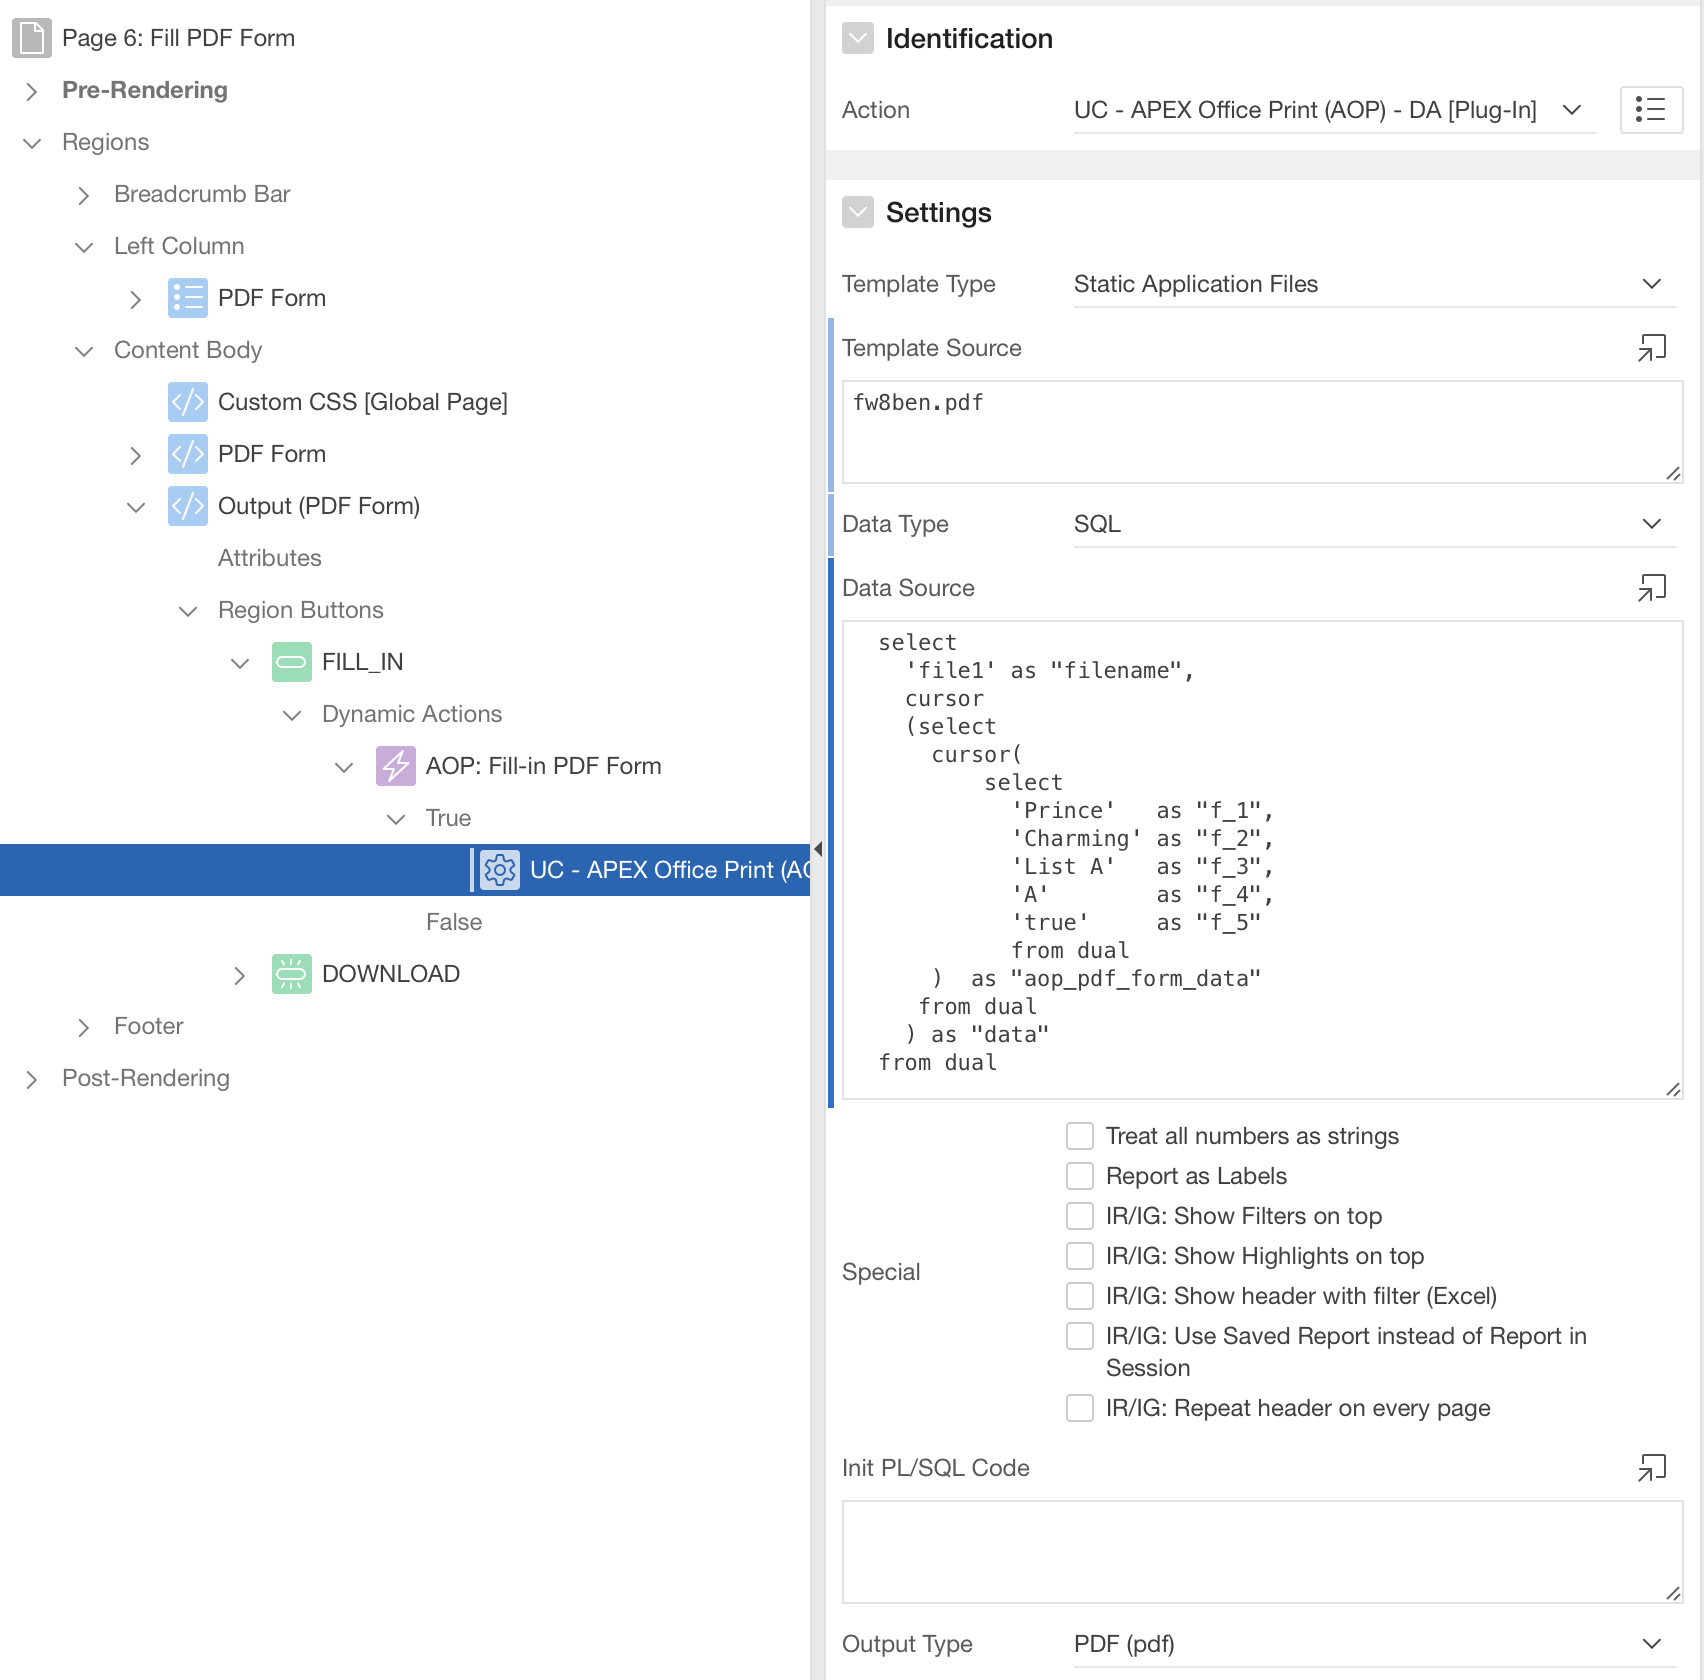Select Page 6: Fill PDF Form node
1704x1680 pixels.
tap(178, 38)
